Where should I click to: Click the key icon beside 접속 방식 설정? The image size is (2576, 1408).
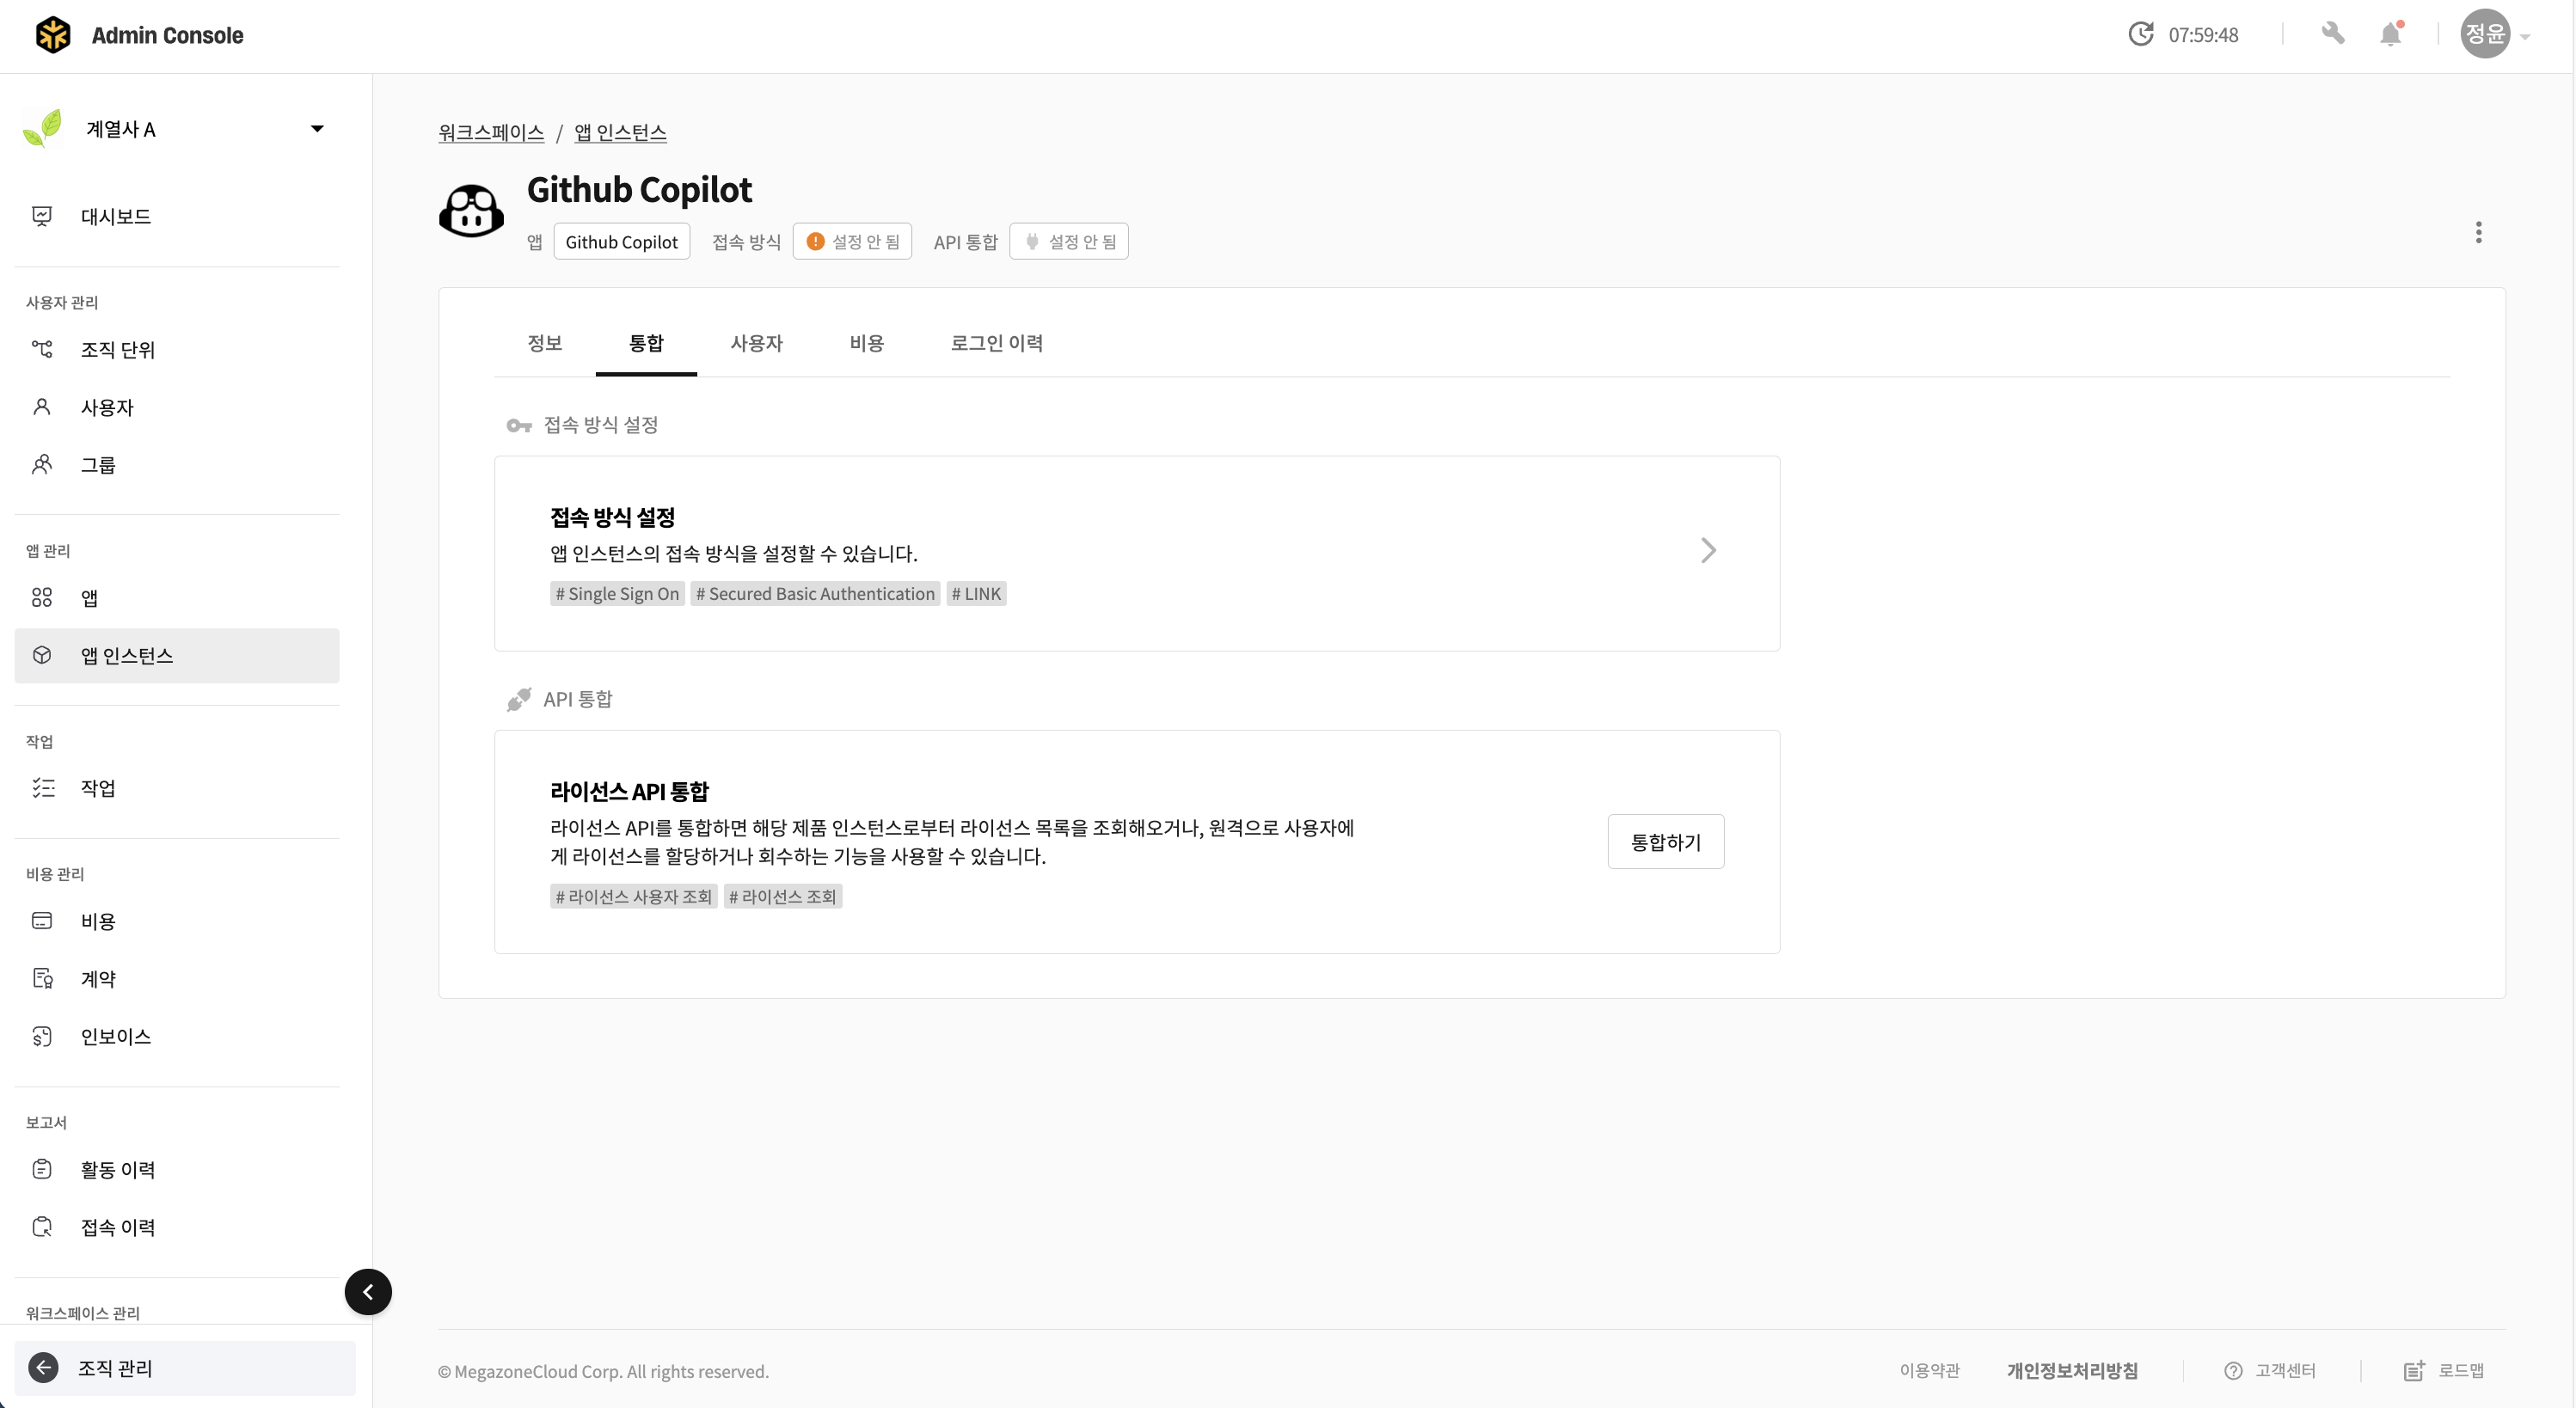(518, 426)
